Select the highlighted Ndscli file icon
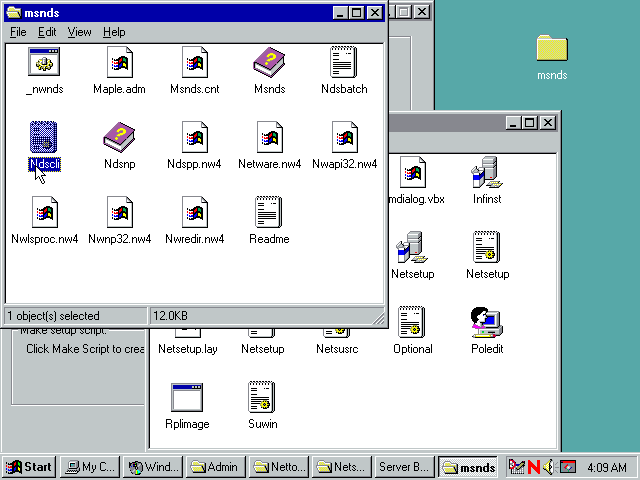 [43, 137]
